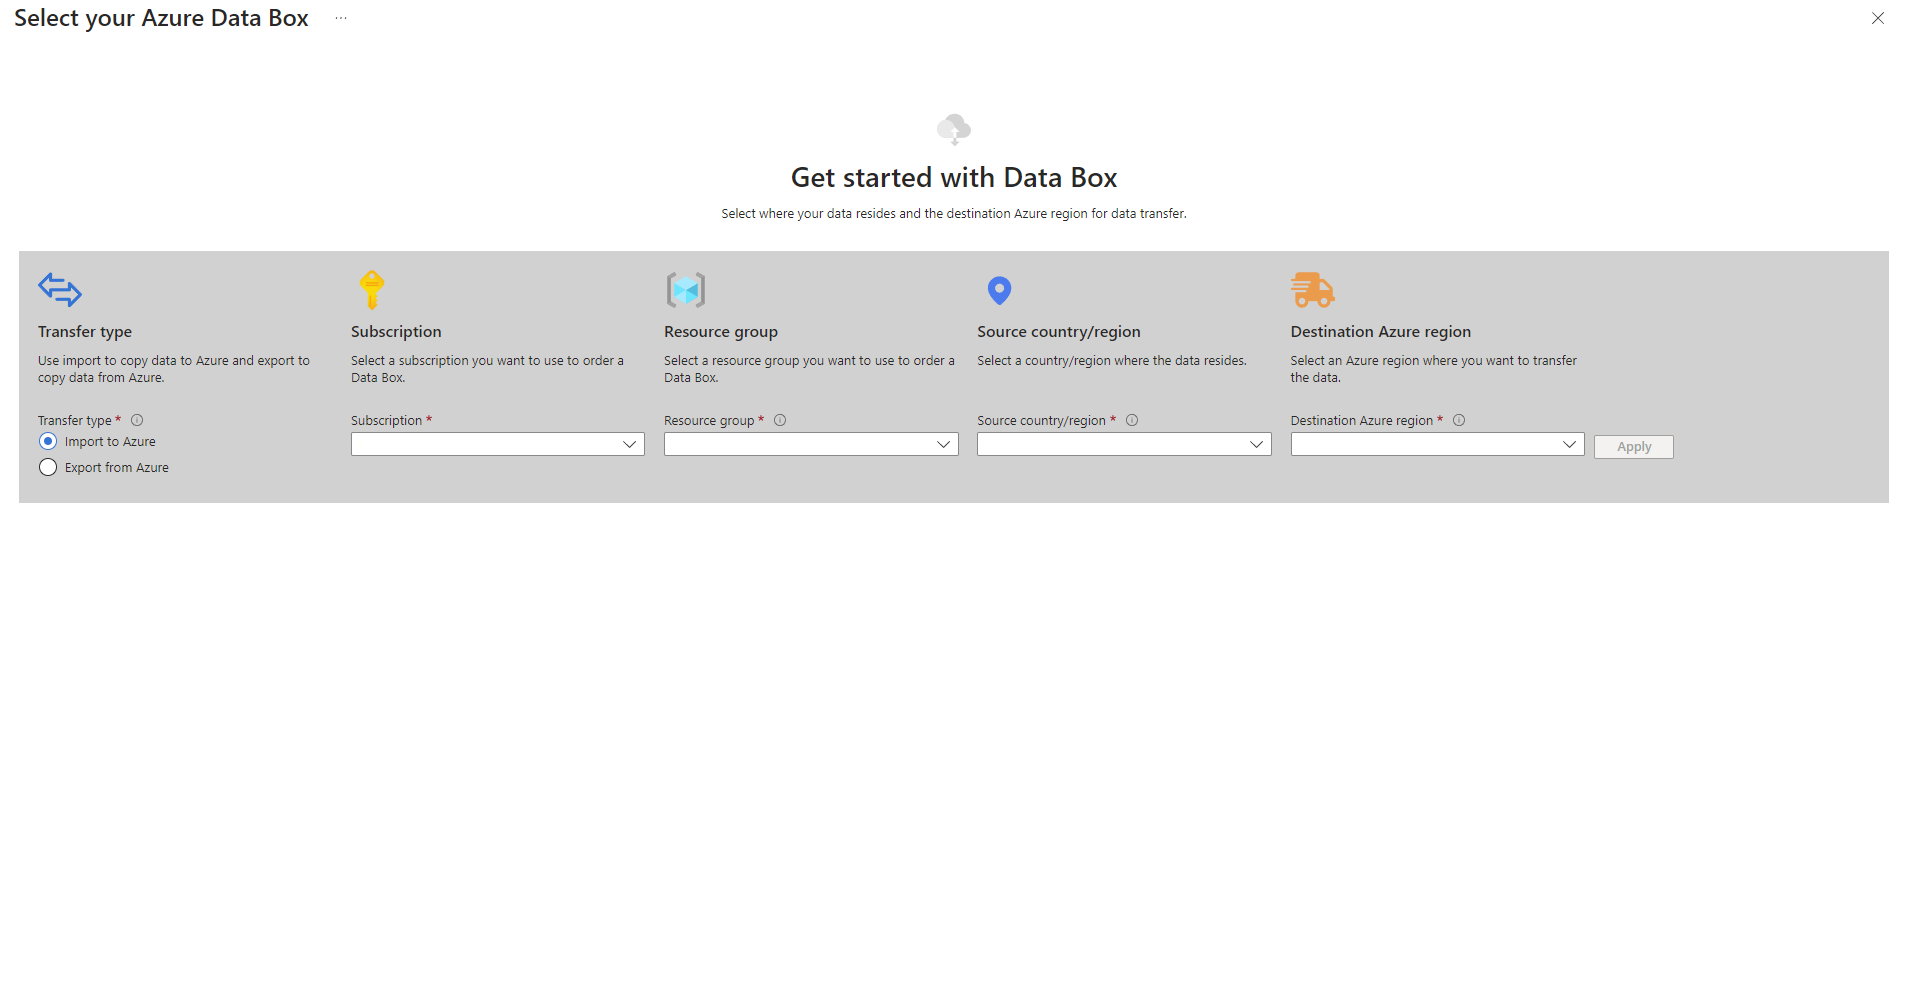Click the 'Destination Azure region' section heading
The image size is (1907, 1004).
1381,332
